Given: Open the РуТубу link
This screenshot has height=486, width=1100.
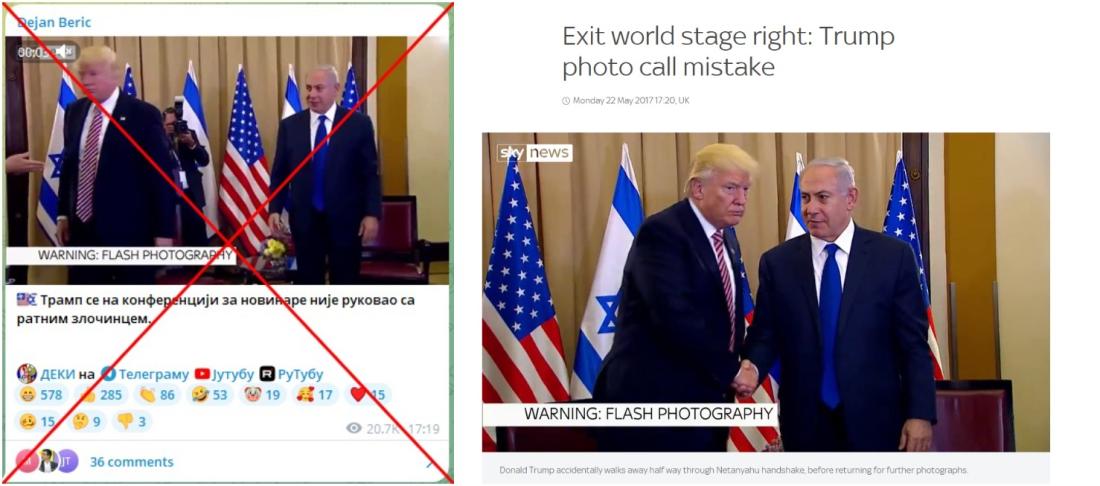Looking at the screenshot, I should click(300, 374).
